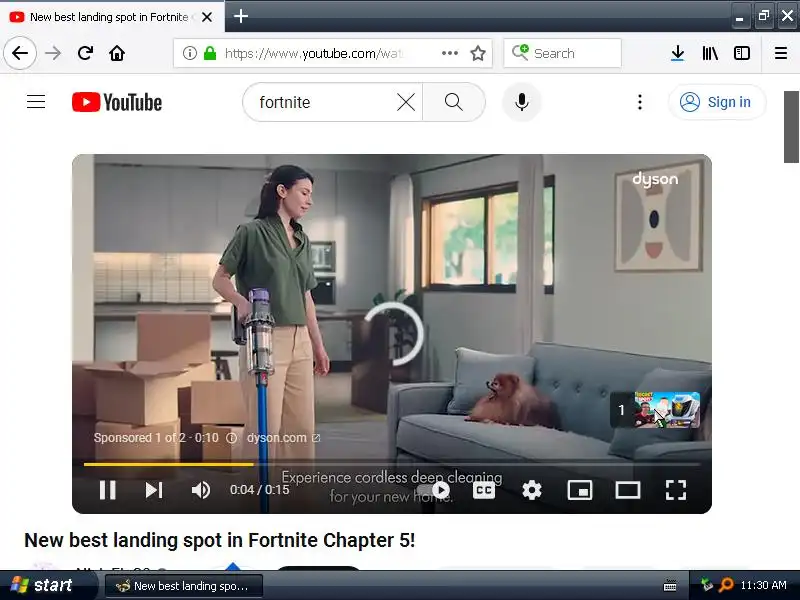Open the browser home page
Viewport: 800px width, 600px height.
click(117, 53)
